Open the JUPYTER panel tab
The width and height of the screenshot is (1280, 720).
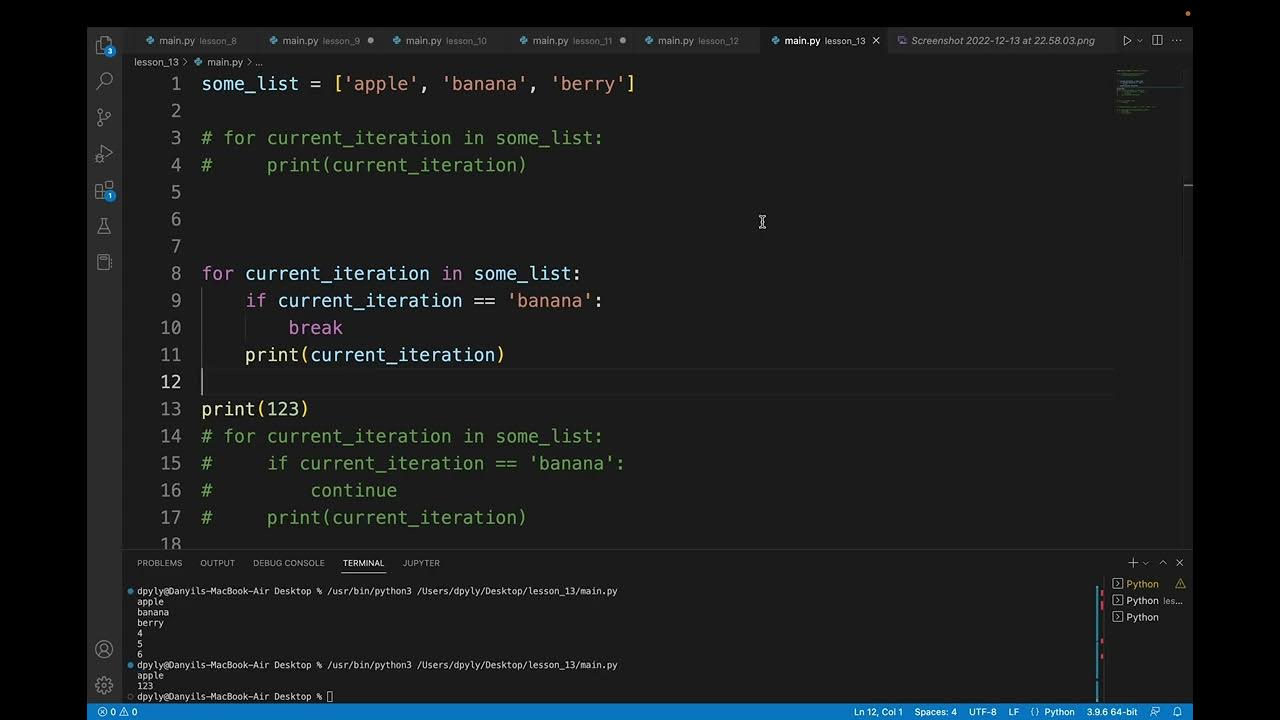tap(421, 563)
